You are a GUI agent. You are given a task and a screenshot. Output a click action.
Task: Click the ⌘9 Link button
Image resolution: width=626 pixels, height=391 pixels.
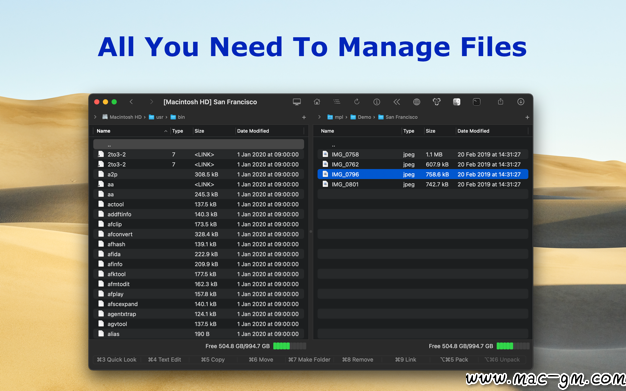pyautogui.click(x=406, y=359)
